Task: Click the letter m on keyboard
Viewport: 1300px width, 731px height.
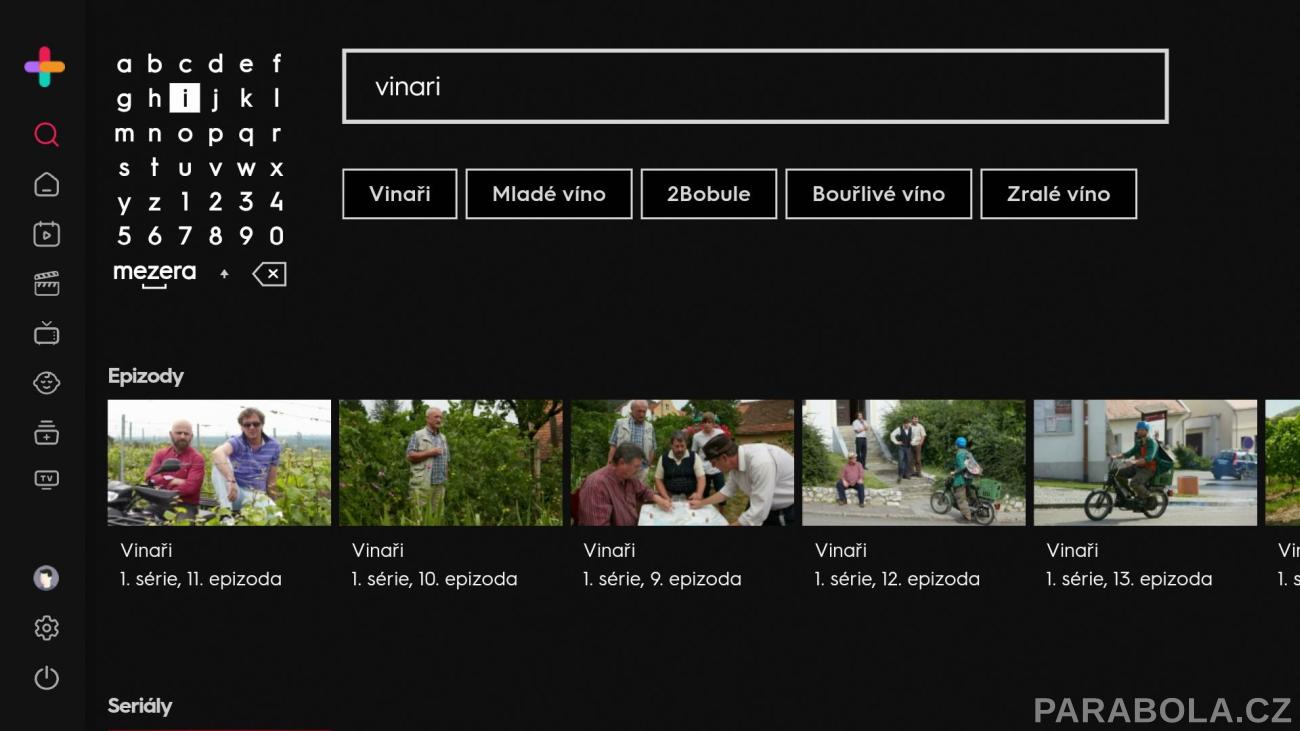Action: click(x=124, y=134)
